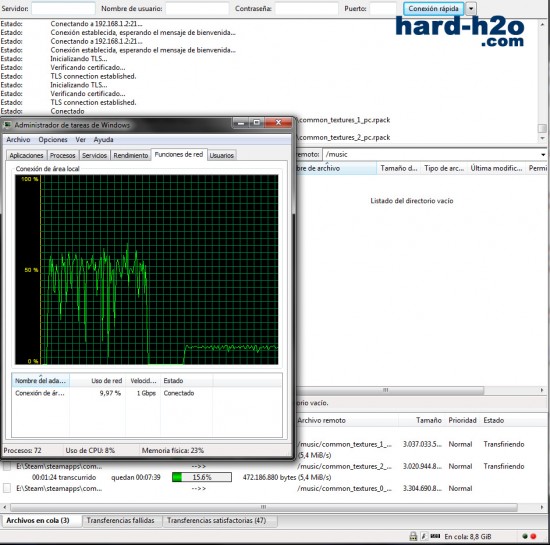This screenshot has width=550, height=545.
Task: Open the Opciones menu in Task Manager
Action: tap(53, 140)
